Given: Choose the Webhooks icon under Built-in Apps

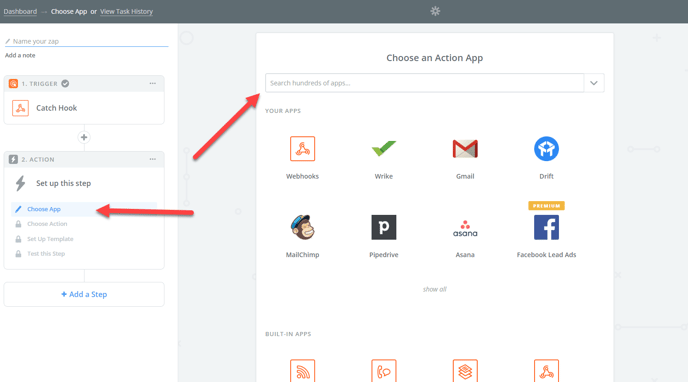Looking at the screenshot, I should (x=546, y=371).
